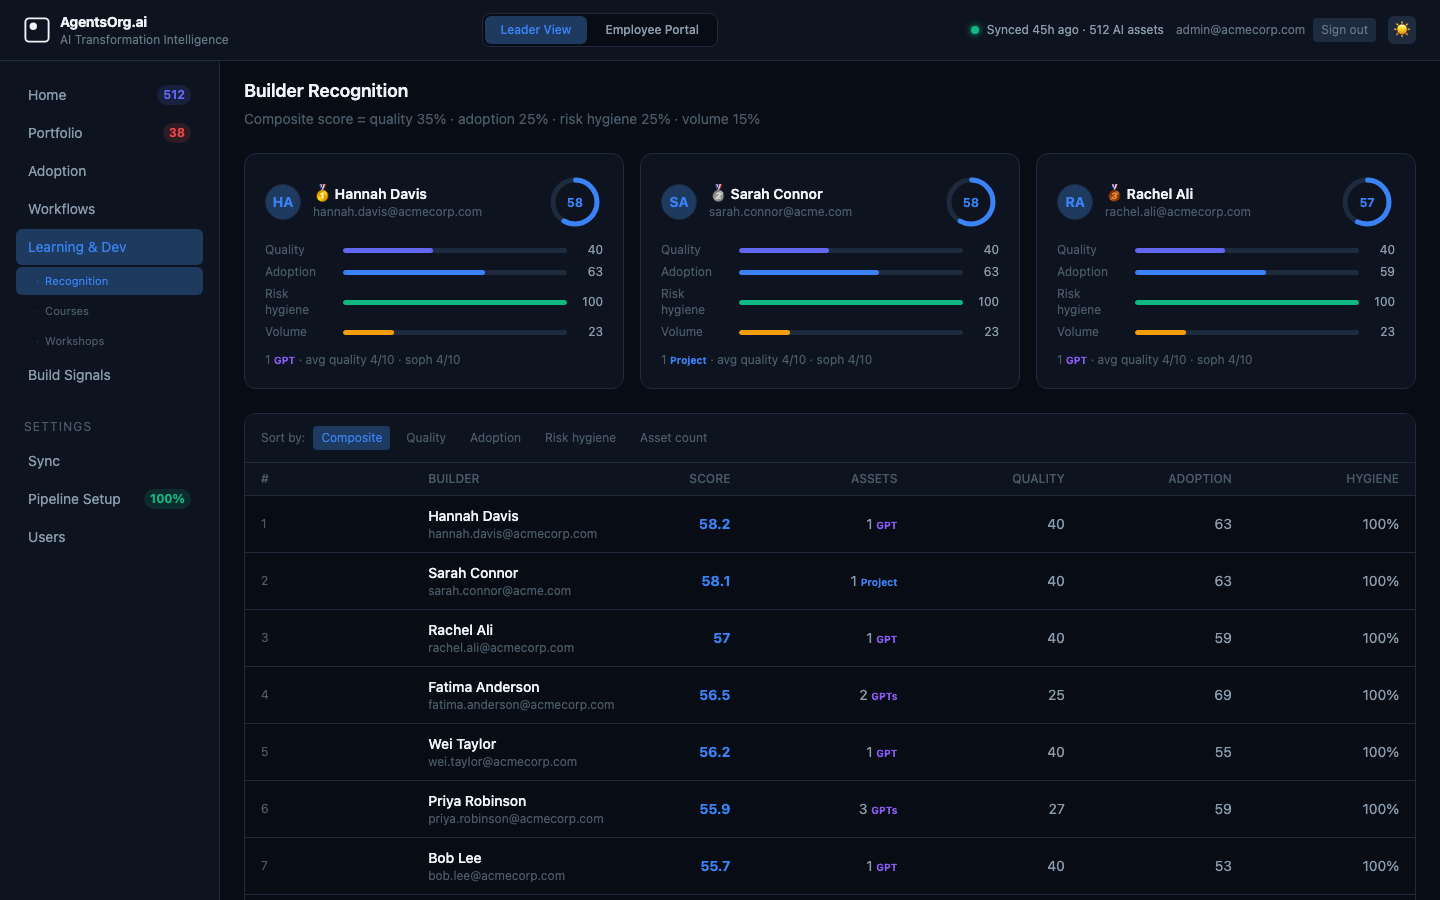Sort leaderboard by Risk hygiene
The height and width of the screenshot is (900, 1440).
pyautogui.click(x=580, y=437)
